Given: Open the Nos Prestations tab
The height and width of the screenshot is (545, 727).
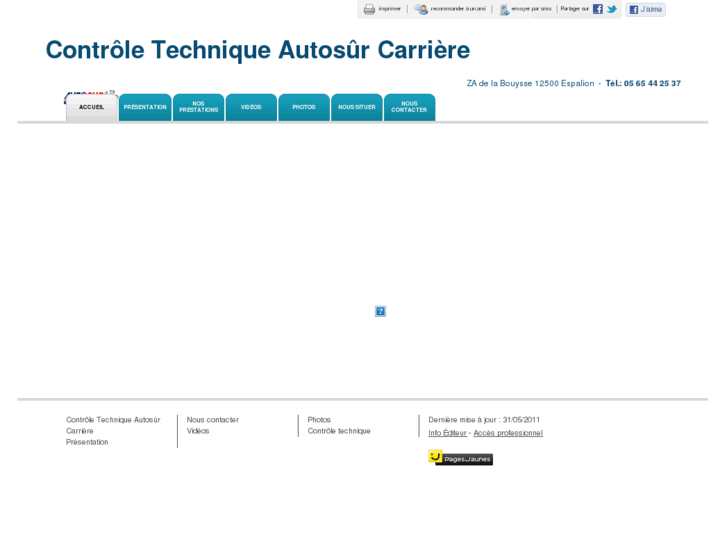Looking at the screenshot, I should [x=198, y=108].
